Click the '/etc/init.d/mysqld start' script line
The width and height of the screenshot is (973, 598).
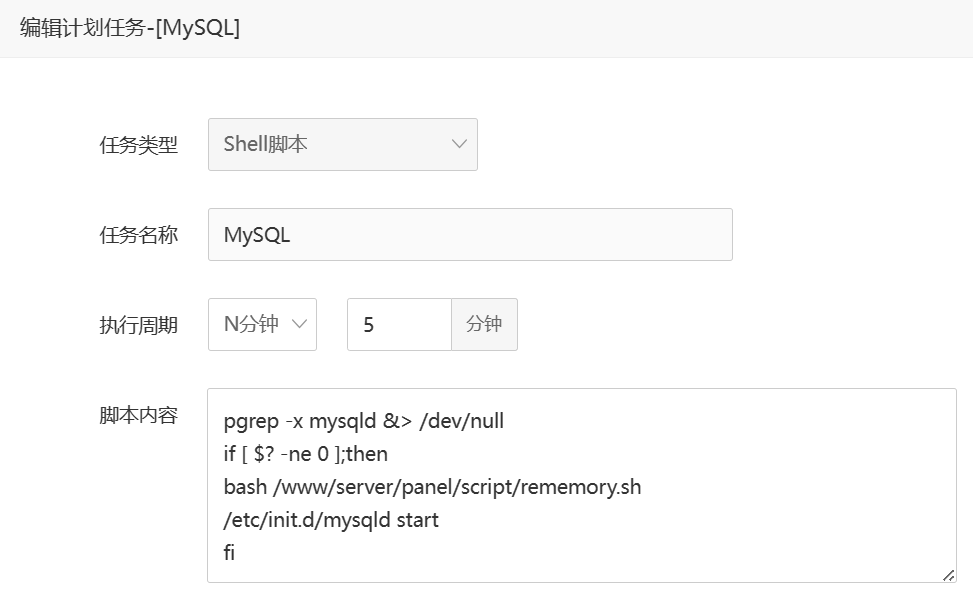coord(331,520)
